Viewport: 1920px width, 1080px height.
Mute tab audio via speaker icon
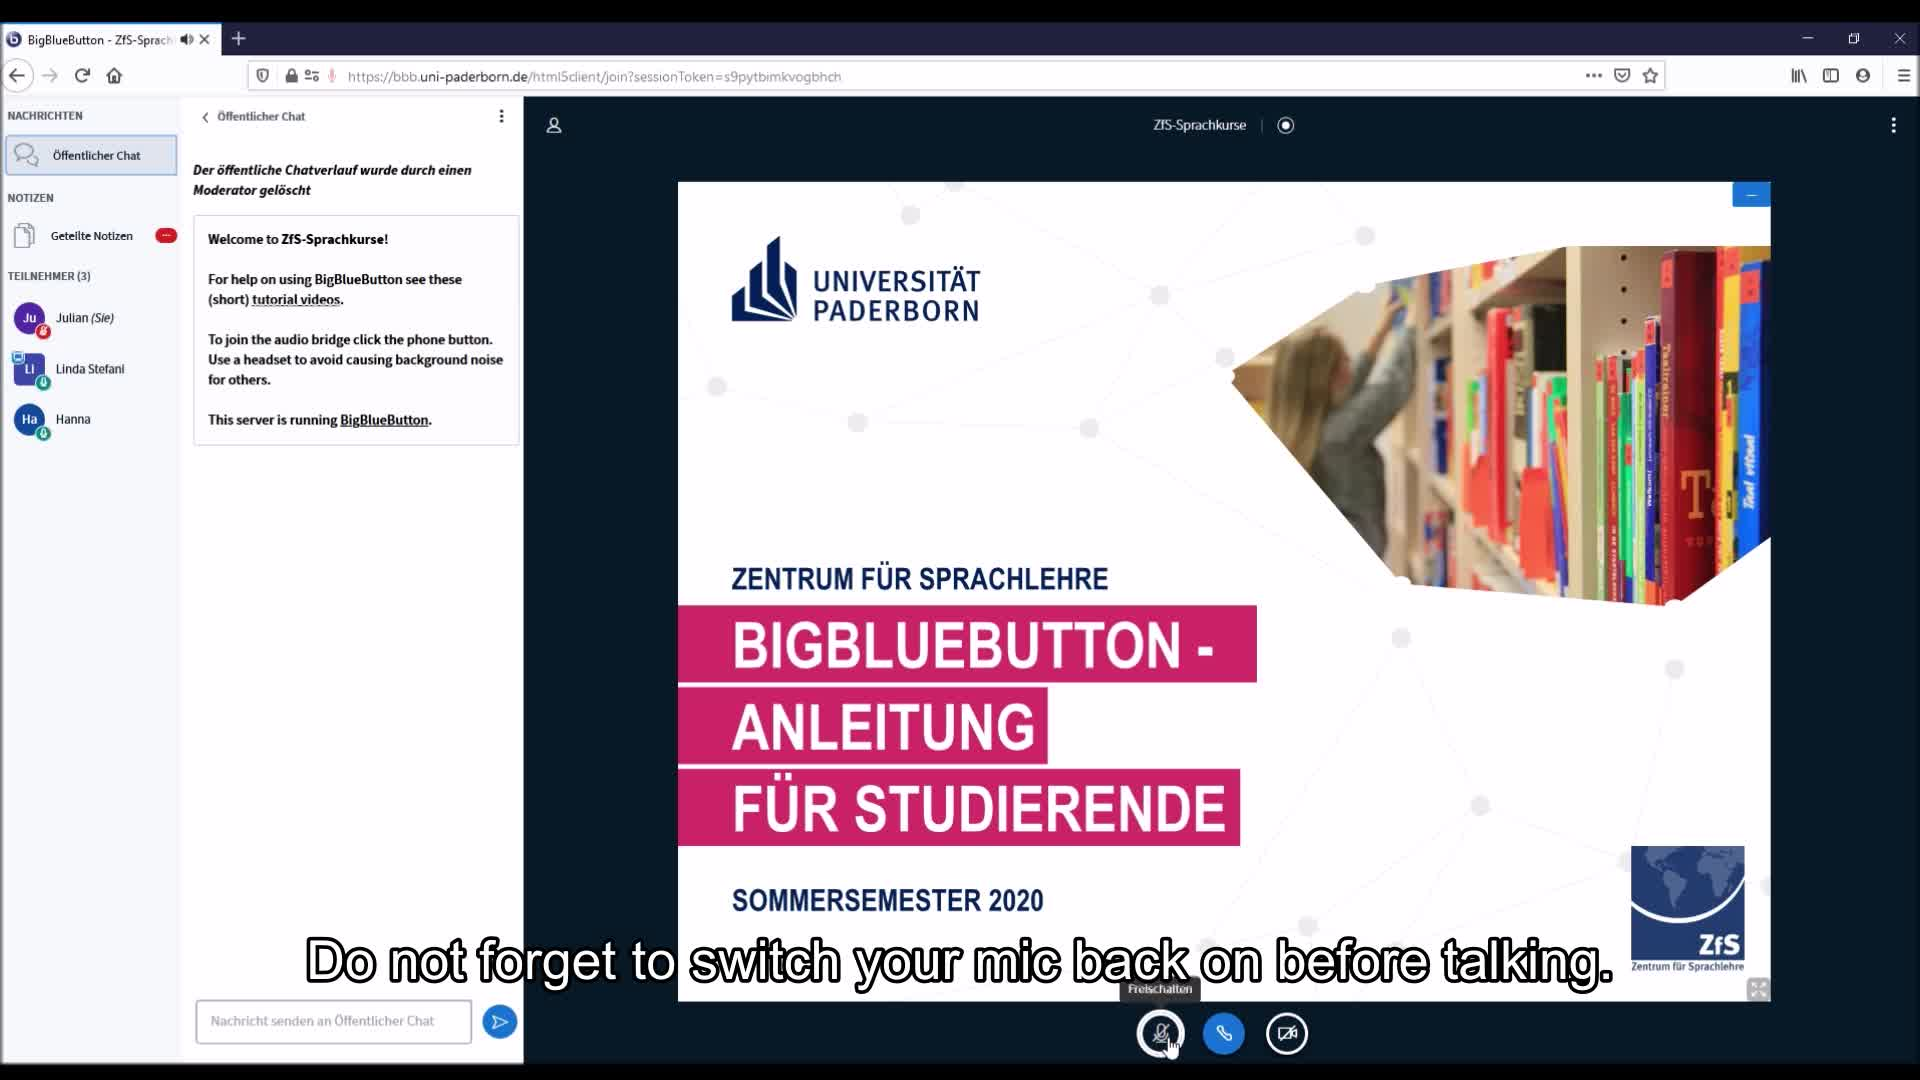(x=186, y=40)
